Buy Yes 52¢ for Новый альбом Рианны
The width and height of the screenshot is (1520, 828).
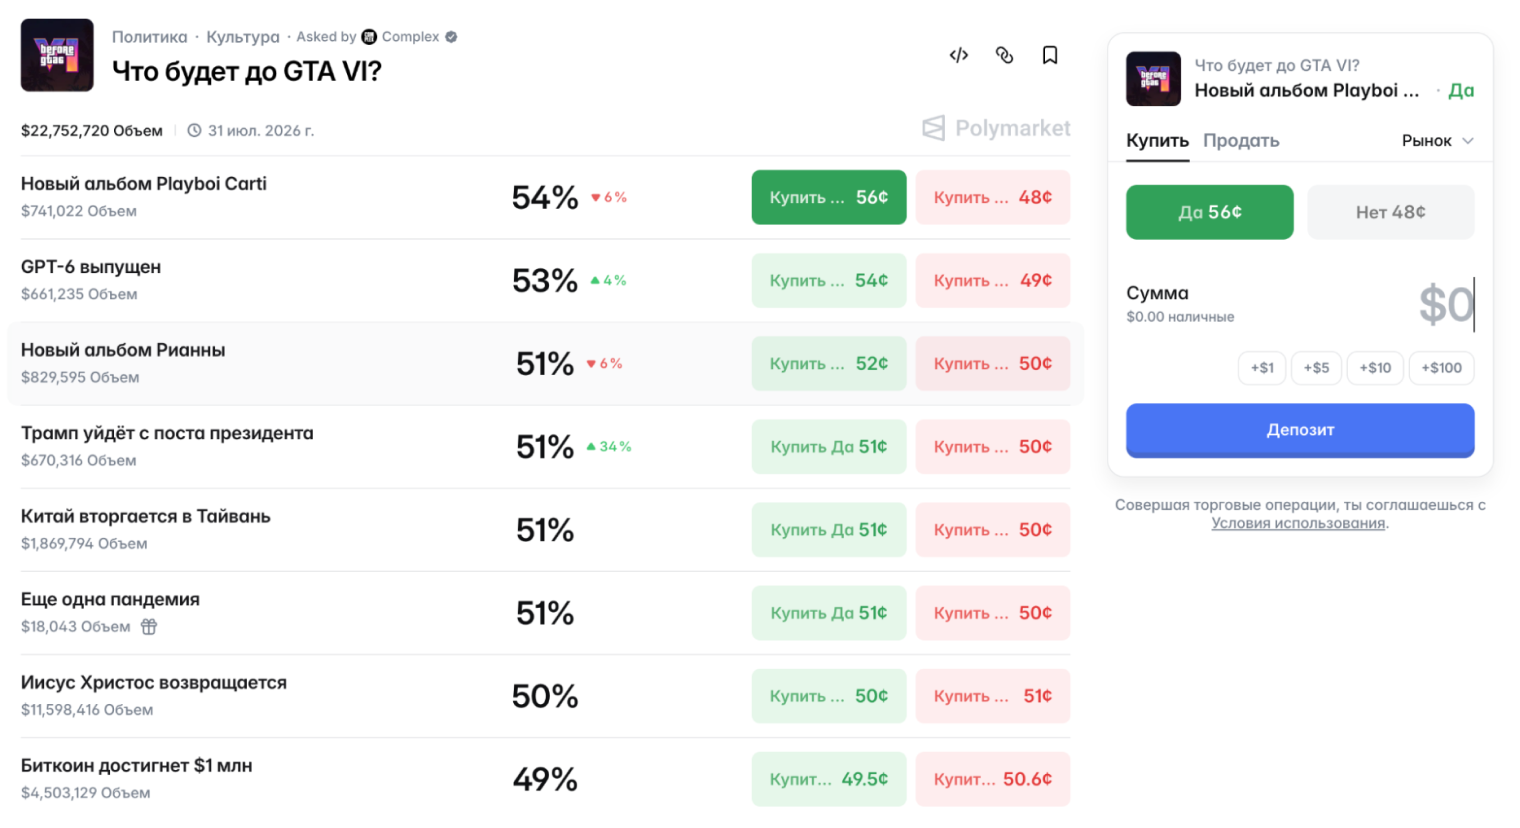(829, 363)
